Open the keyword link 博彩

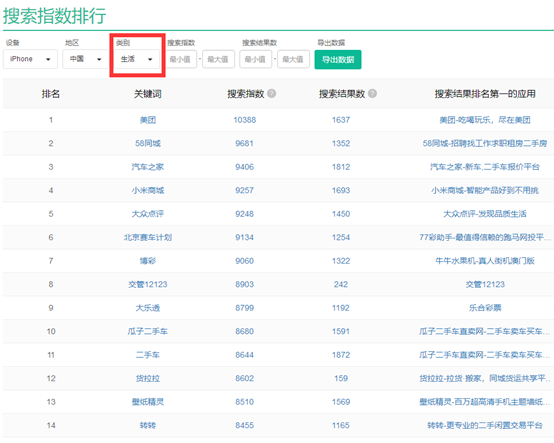(x=148, y=261)
